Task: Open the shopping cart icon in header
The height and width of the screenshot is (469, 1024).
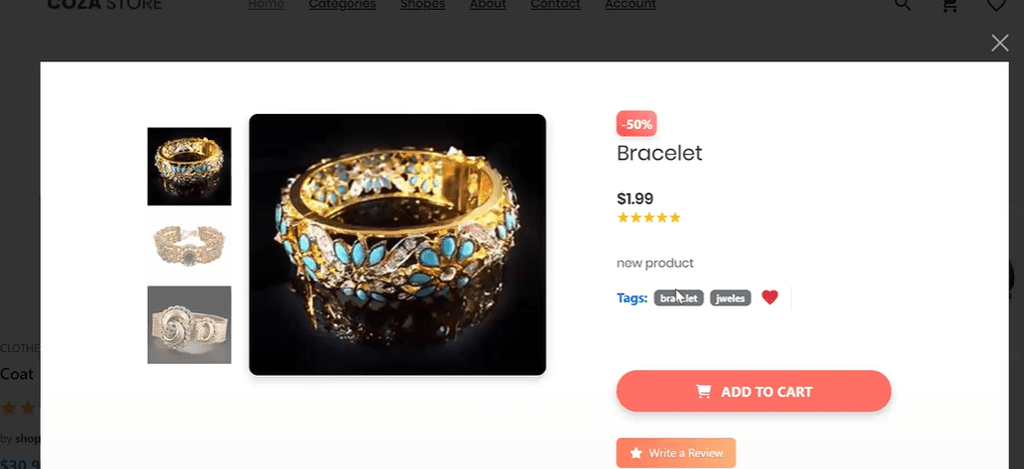Action: click(950, 6)
